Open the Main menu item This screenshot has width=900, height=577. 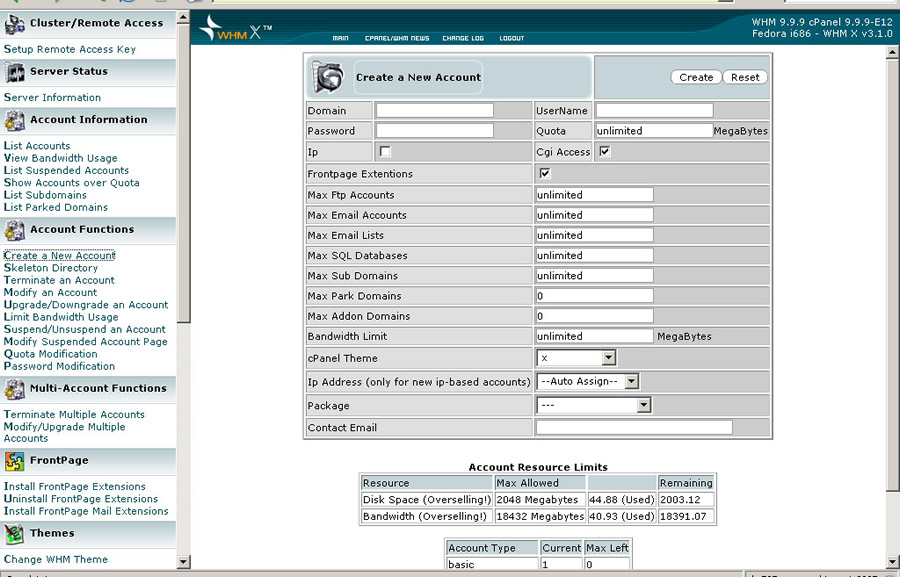(x=340, y=38)
